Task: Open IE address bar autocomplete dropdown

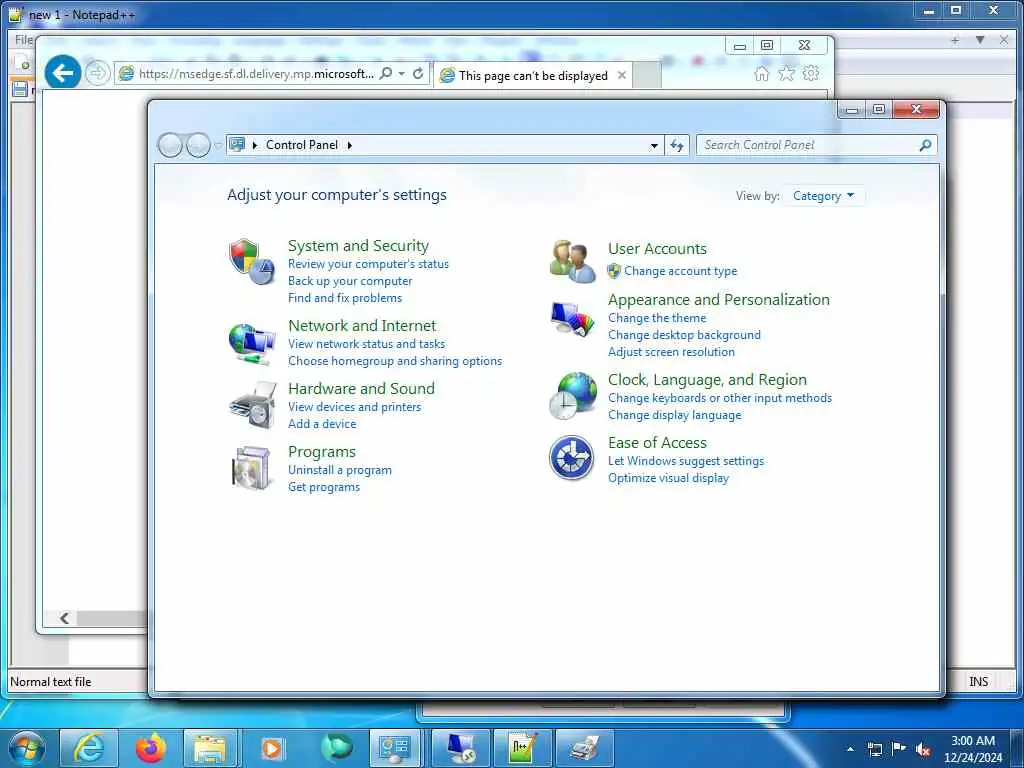Action: coord(402,73)
